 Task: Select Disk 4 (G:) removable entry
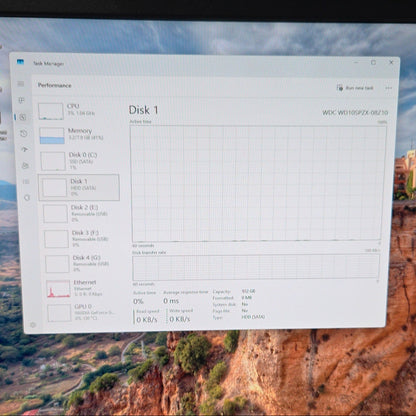[83, 263]
